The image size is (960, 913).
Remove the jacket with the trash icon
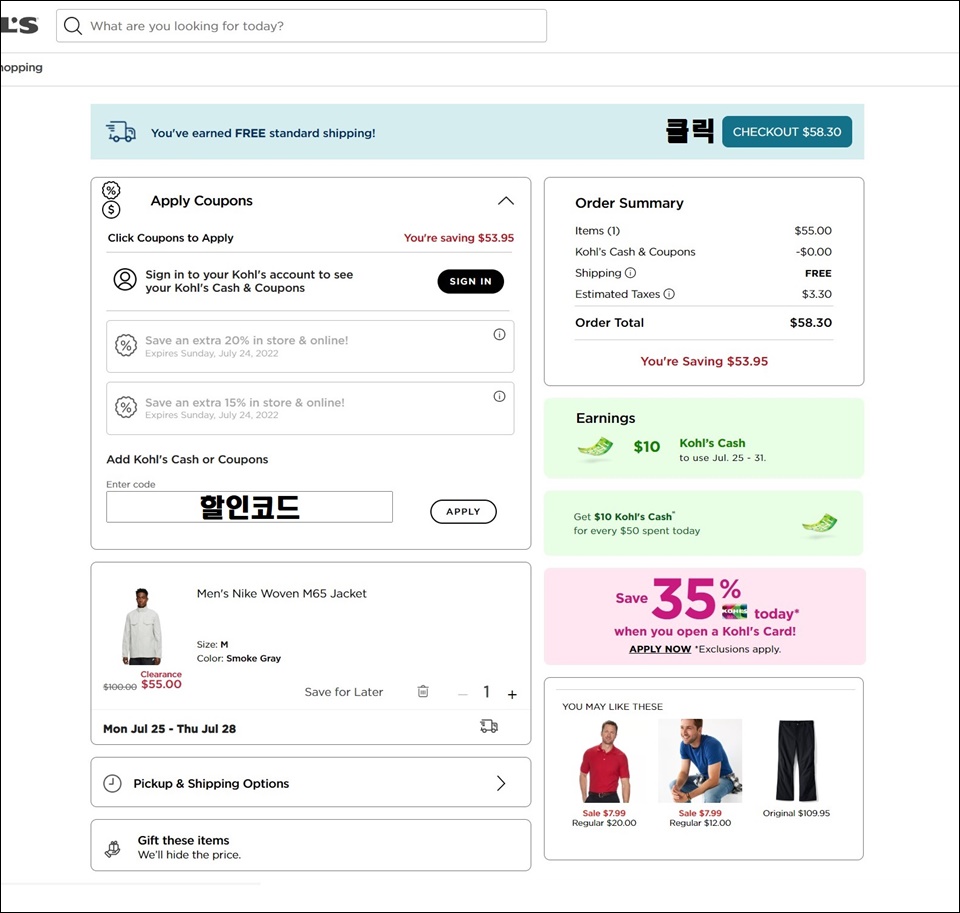click(x=423, y=691)
